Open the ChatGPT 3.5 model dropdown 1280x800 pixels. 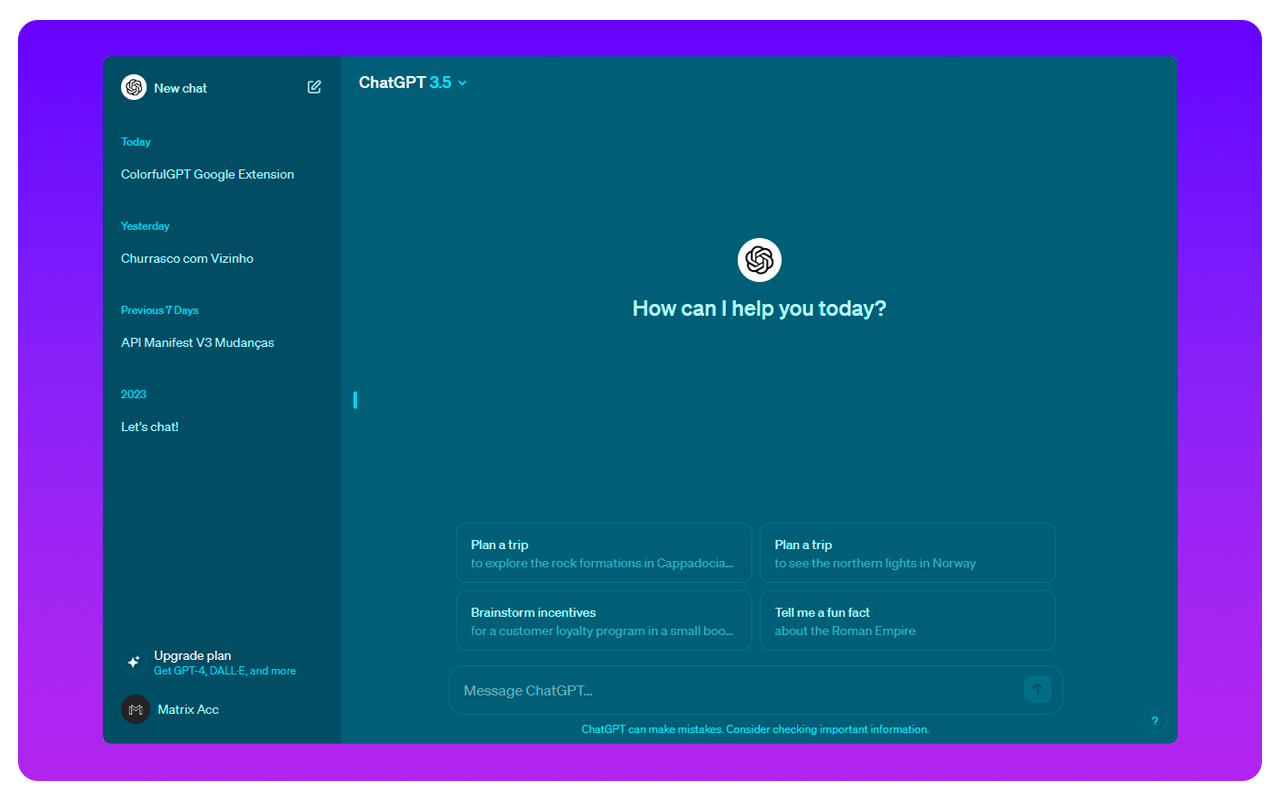click(x=413, y=83)
